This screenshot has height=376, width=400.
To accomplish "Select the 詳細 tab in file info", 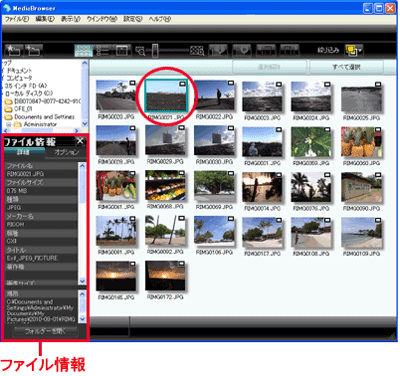I will pyautogui.click(x=24, y=152).
